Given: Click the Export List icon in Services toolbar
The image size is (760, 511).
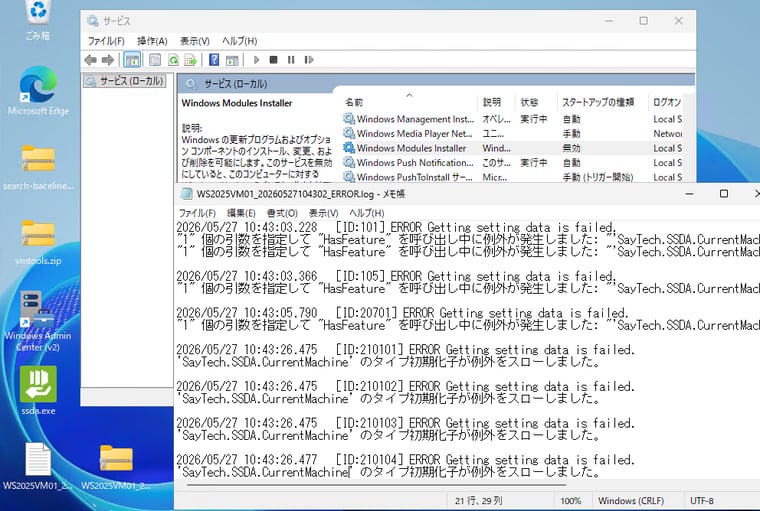Looking at the screenshot, I should 190,60.
